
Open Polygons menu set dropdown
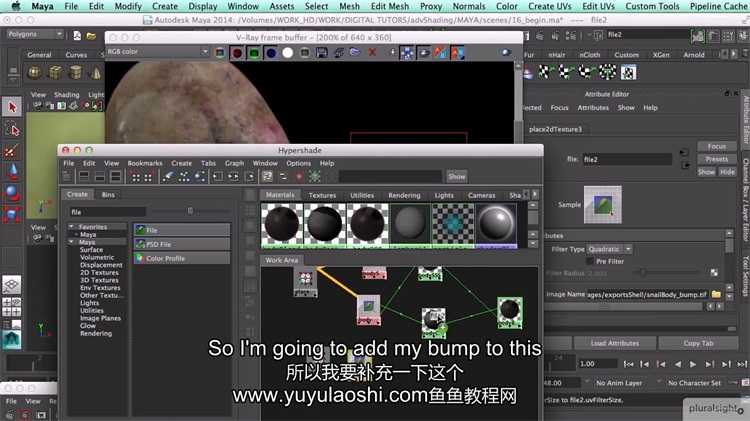[x=35, y=34]
